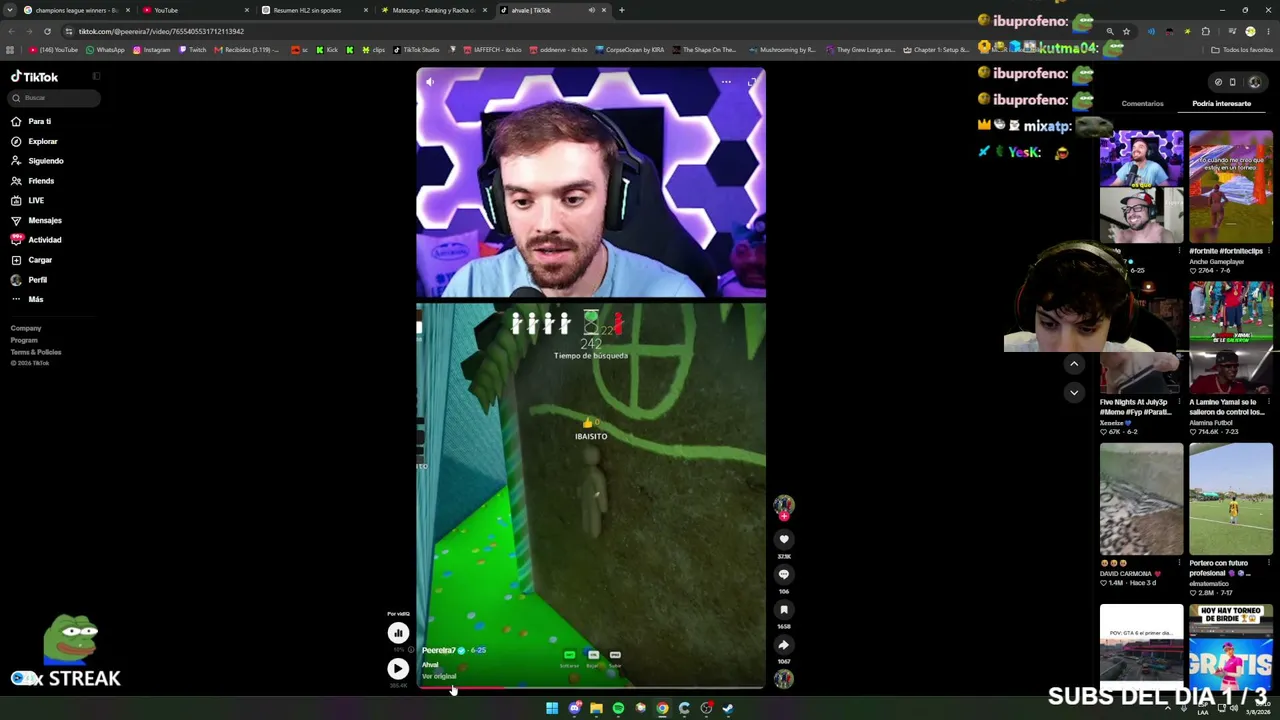Switch to the Comentarios tab
1280x720 pixels.
pyautogui.click(x=1142, y=103)
